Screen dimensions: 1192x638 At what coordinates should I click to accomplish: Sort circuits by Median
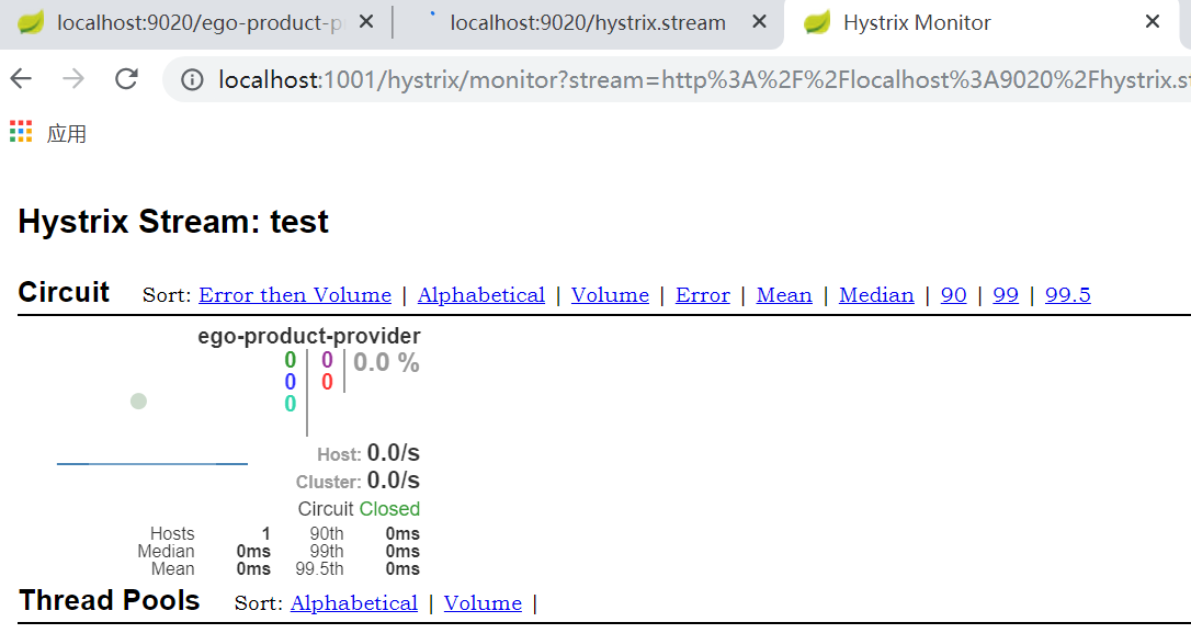[x=877, y=295]
